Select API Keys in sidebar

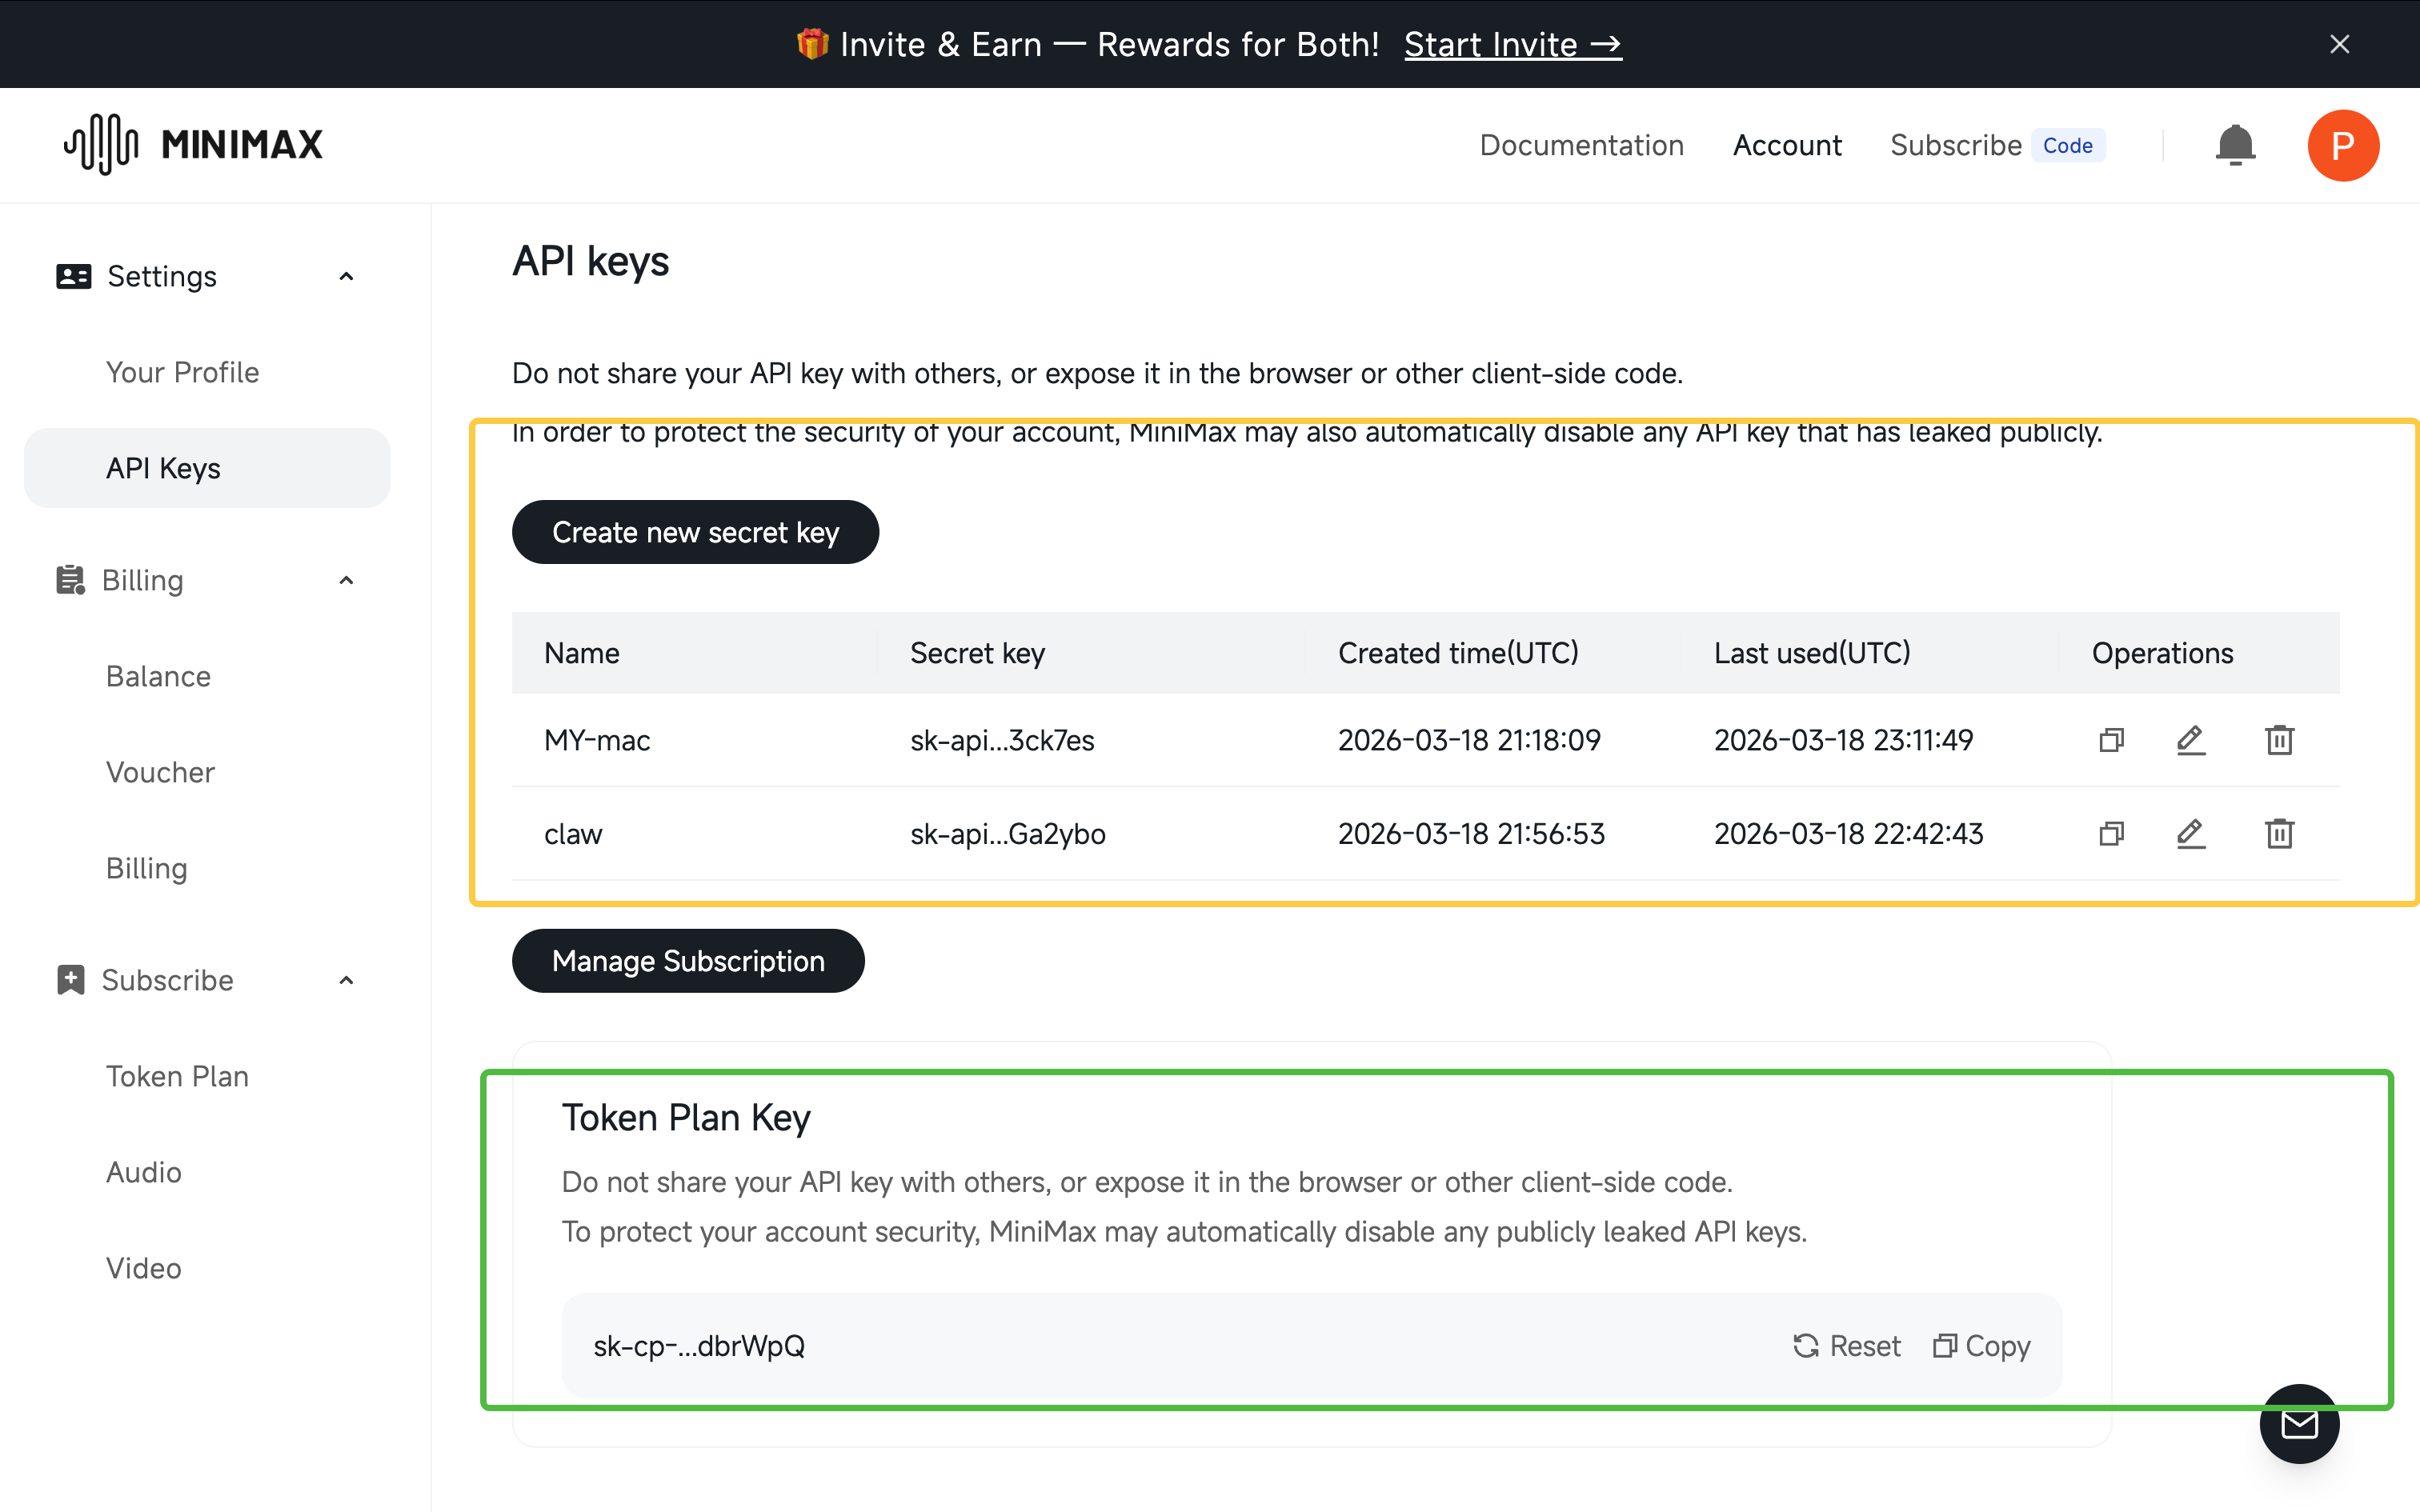click(x=207, y=468)
